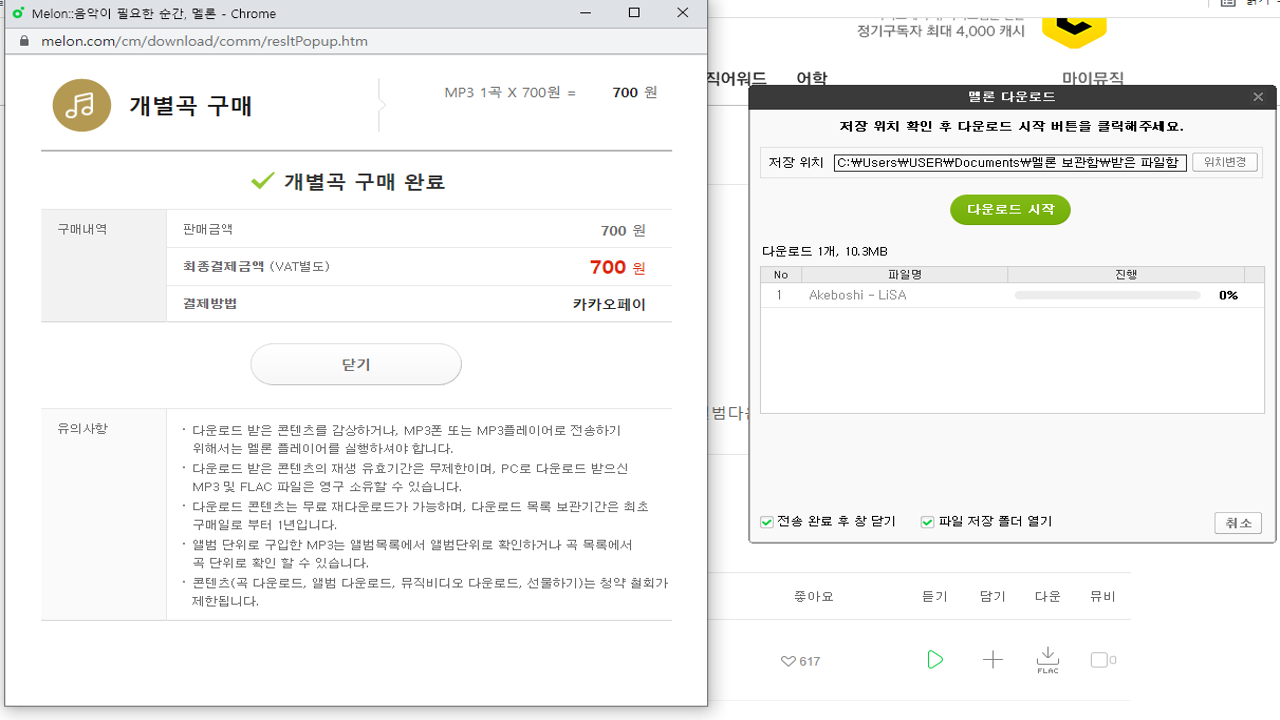This screenshot has height=720, width=1280.
Task: Click the FLAC download icon
Action: [x=1047, y=660]
